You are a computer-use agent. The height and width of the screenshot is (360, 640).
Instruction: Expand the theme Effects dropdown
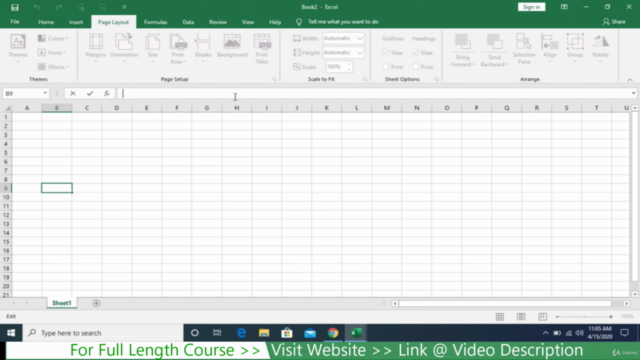click(53, 67)
